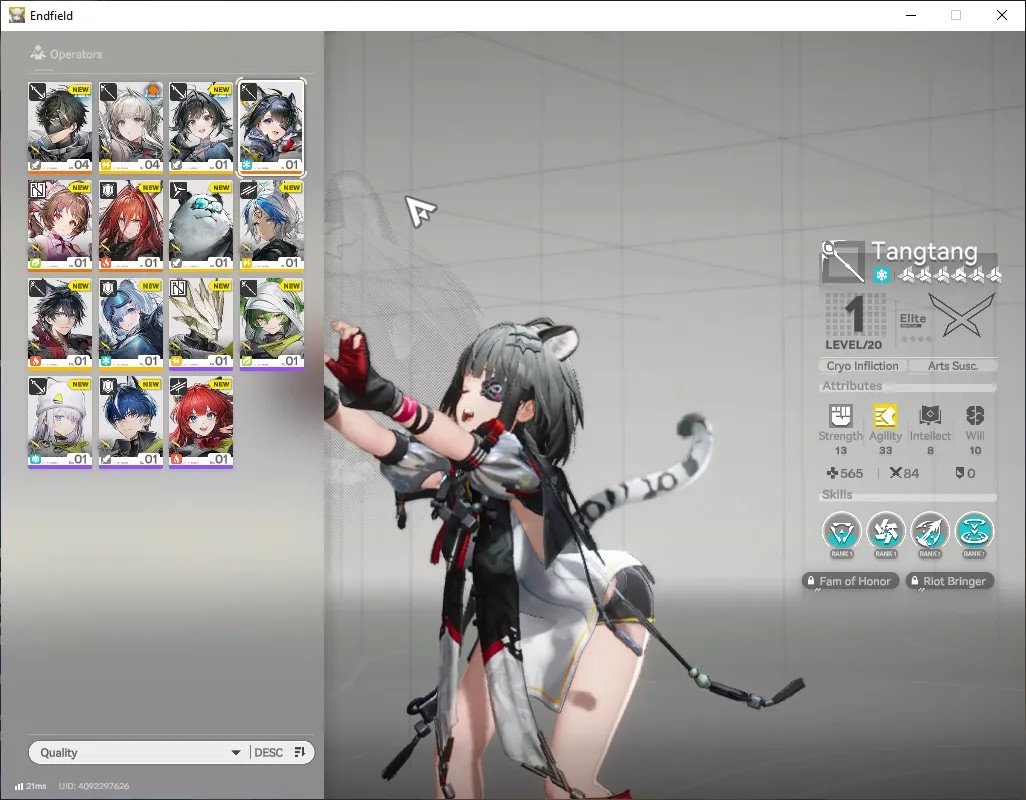The image size is (1026, 800).
Task: Click the locked Riot Bringer talent
Action: pyautogui.click(x=950, y=581)
